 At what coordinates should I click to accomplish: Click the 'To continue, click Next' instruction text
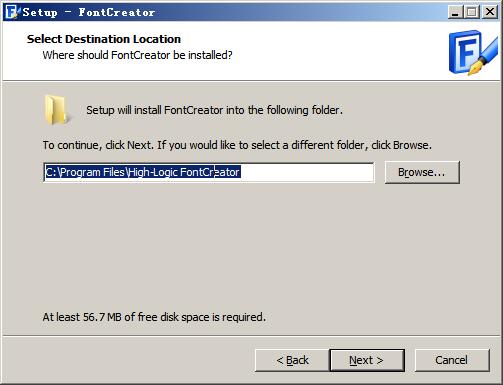(x=237, y=145)
